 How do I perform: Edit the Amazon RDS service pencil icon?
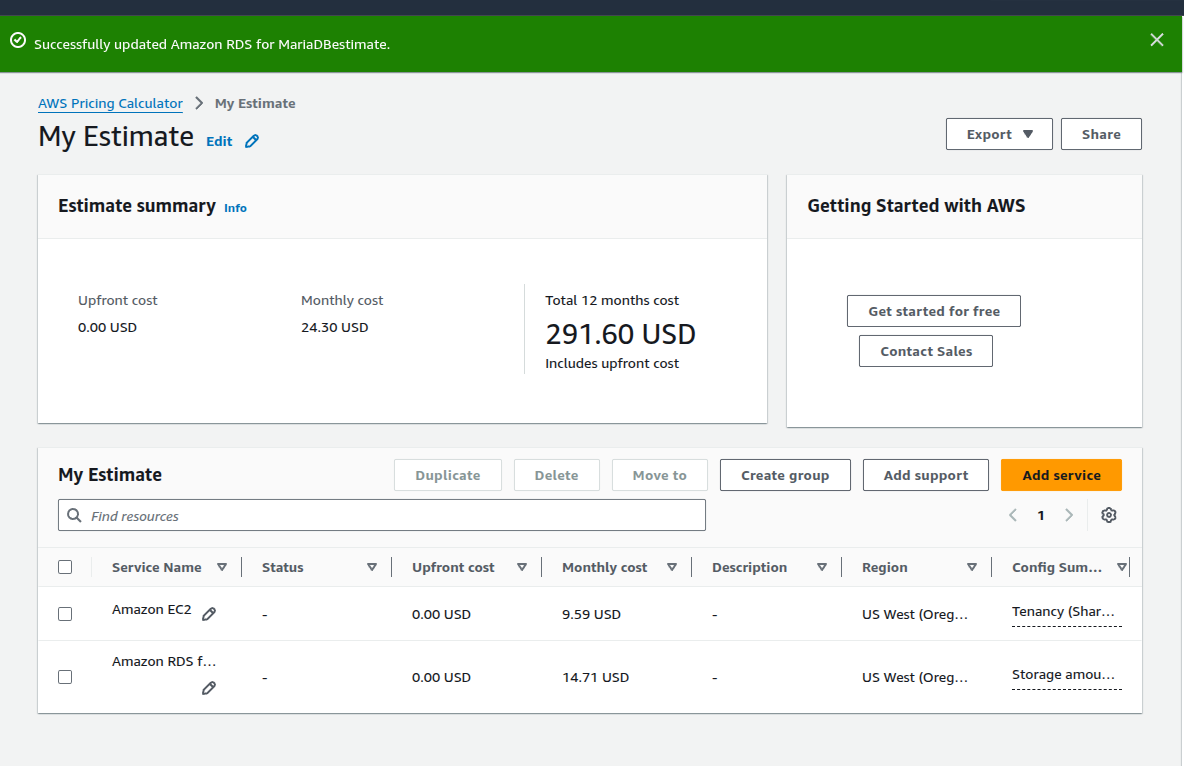pyautogui.click(x=209, y=688)
